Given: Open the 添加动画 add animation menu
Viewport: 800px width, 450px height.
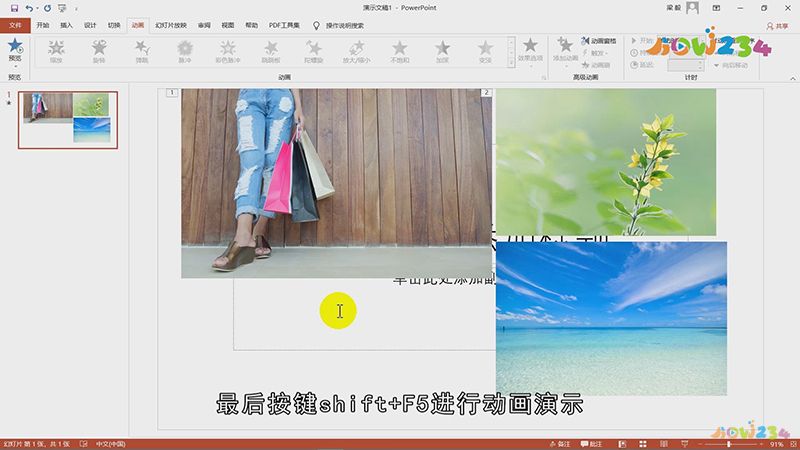Looking at the screenshot, I should pos(565,52).
